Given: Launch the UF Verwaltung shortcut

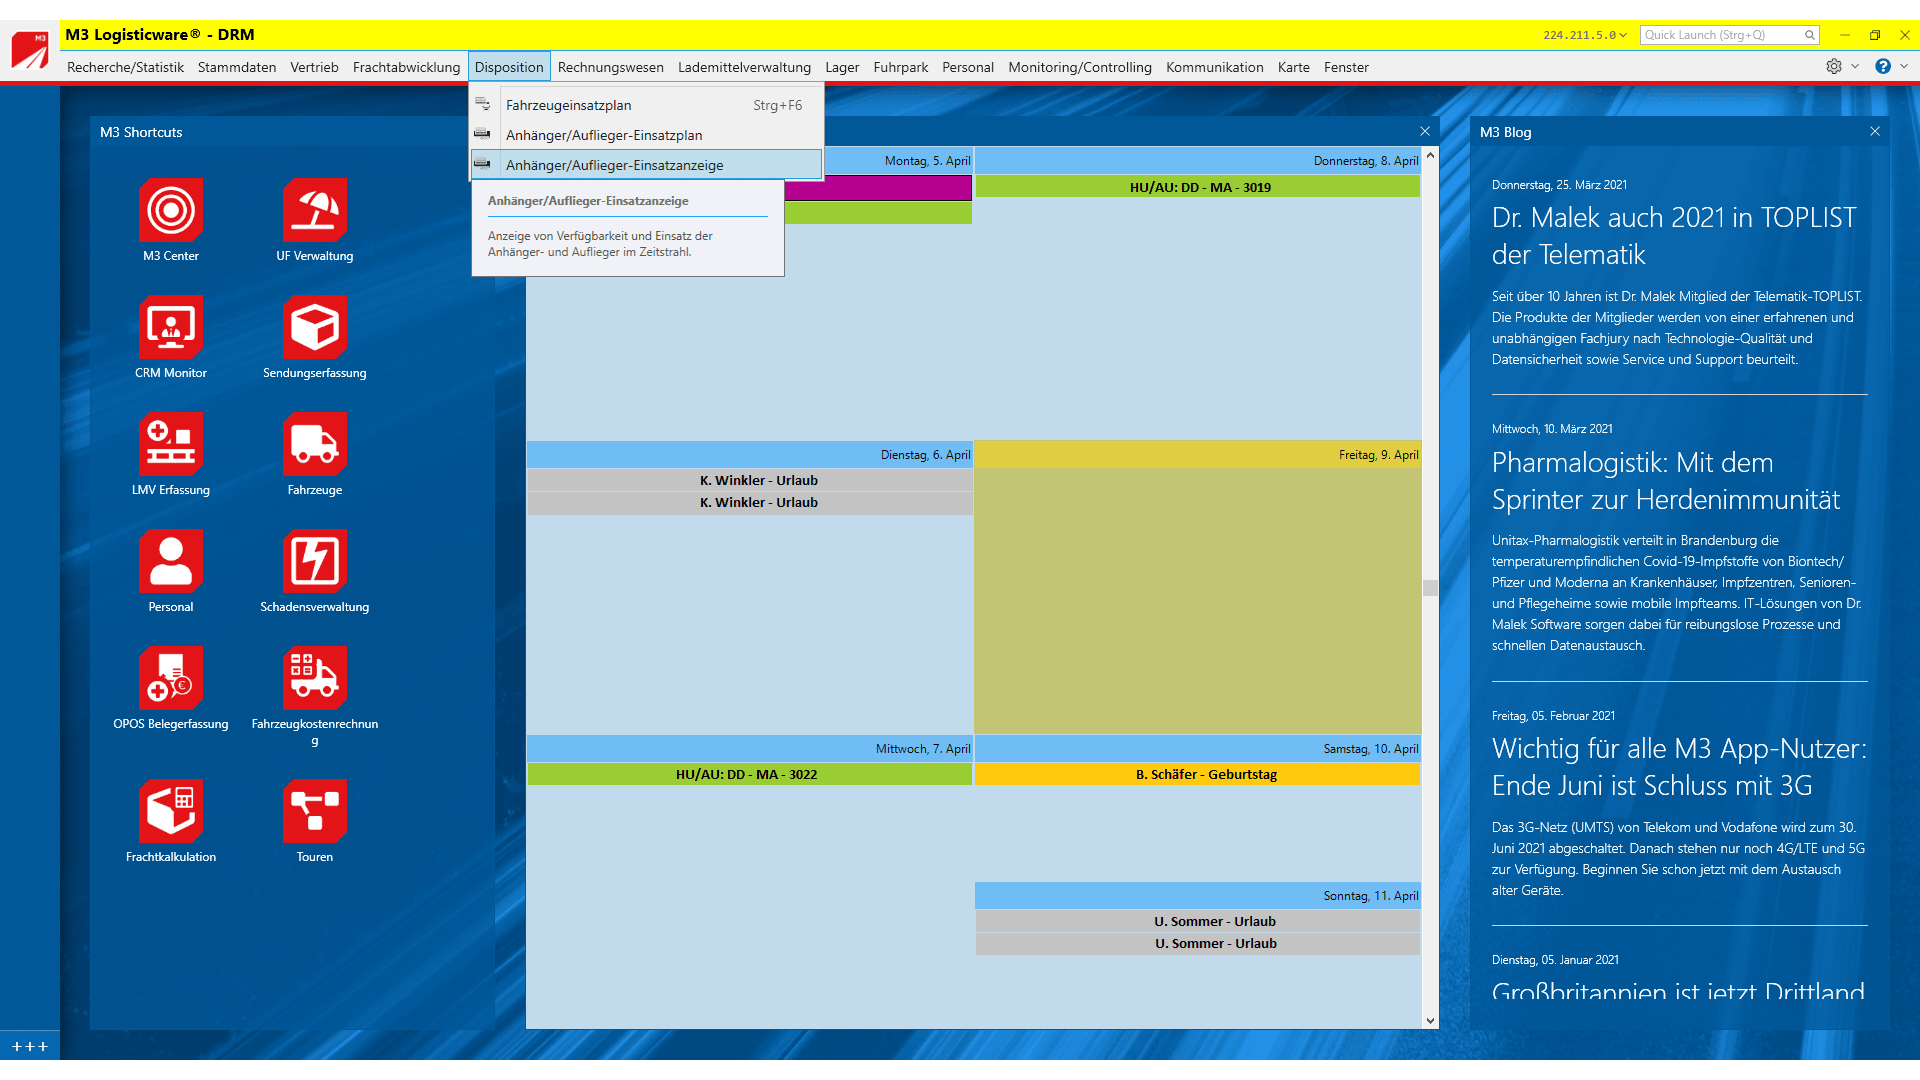Looking at the screenshot, I should (315, 210).
